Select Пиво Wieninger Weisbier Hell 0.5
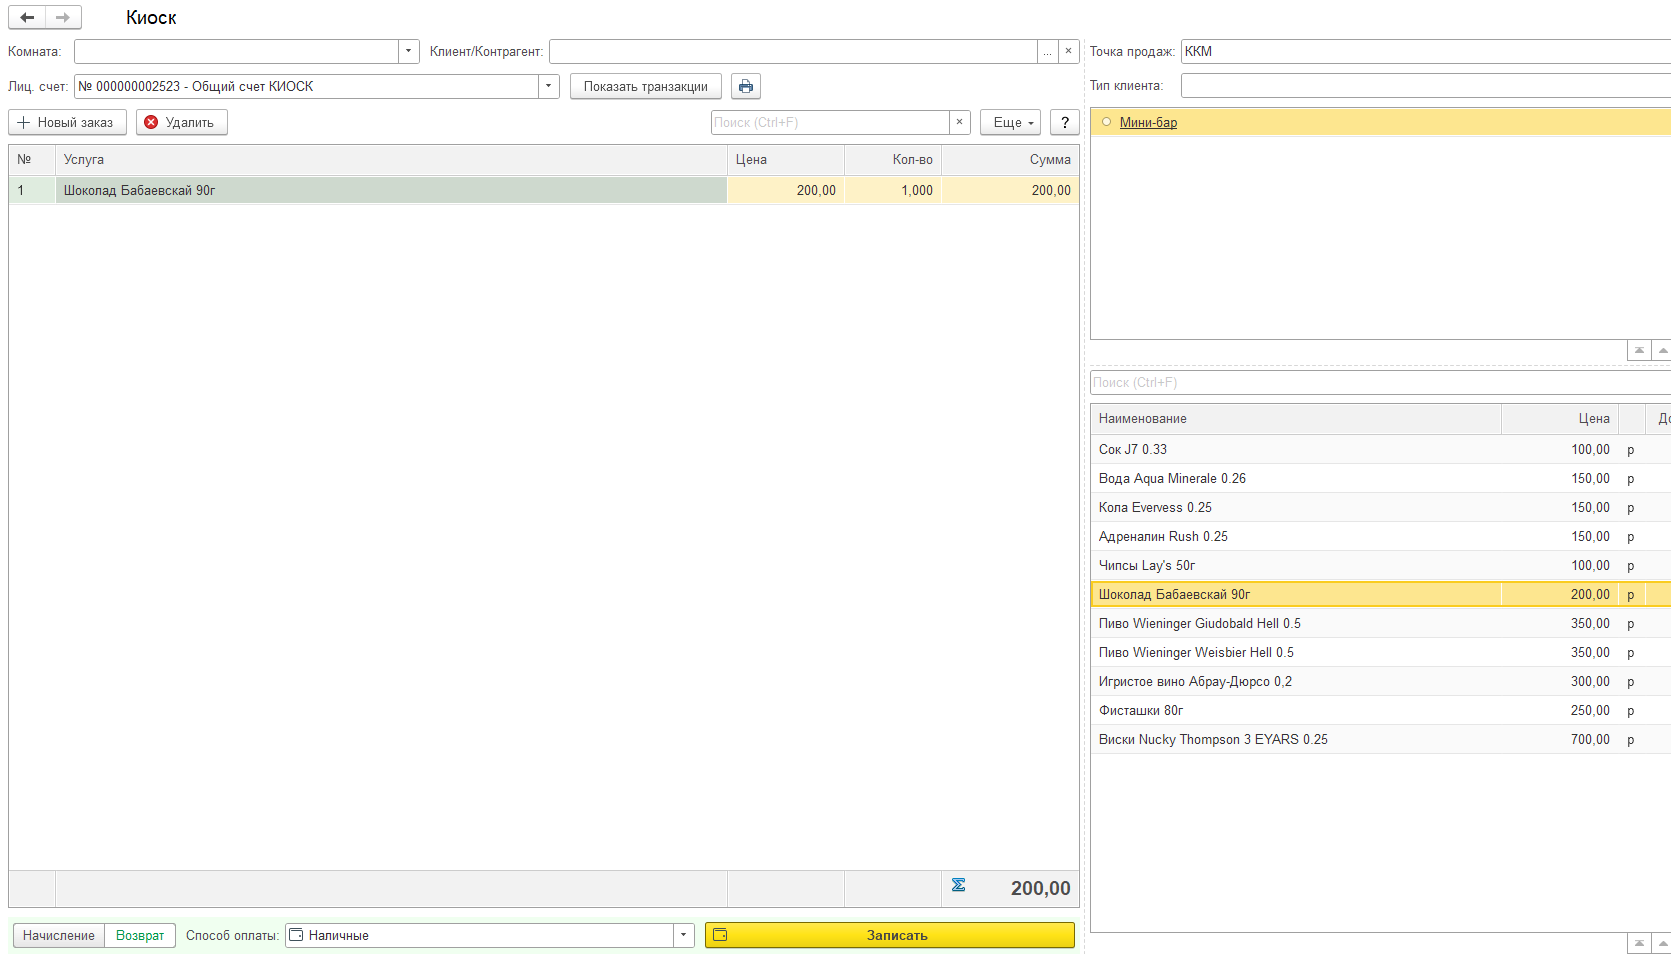The image size is (1671, 959). (1380, 652)
